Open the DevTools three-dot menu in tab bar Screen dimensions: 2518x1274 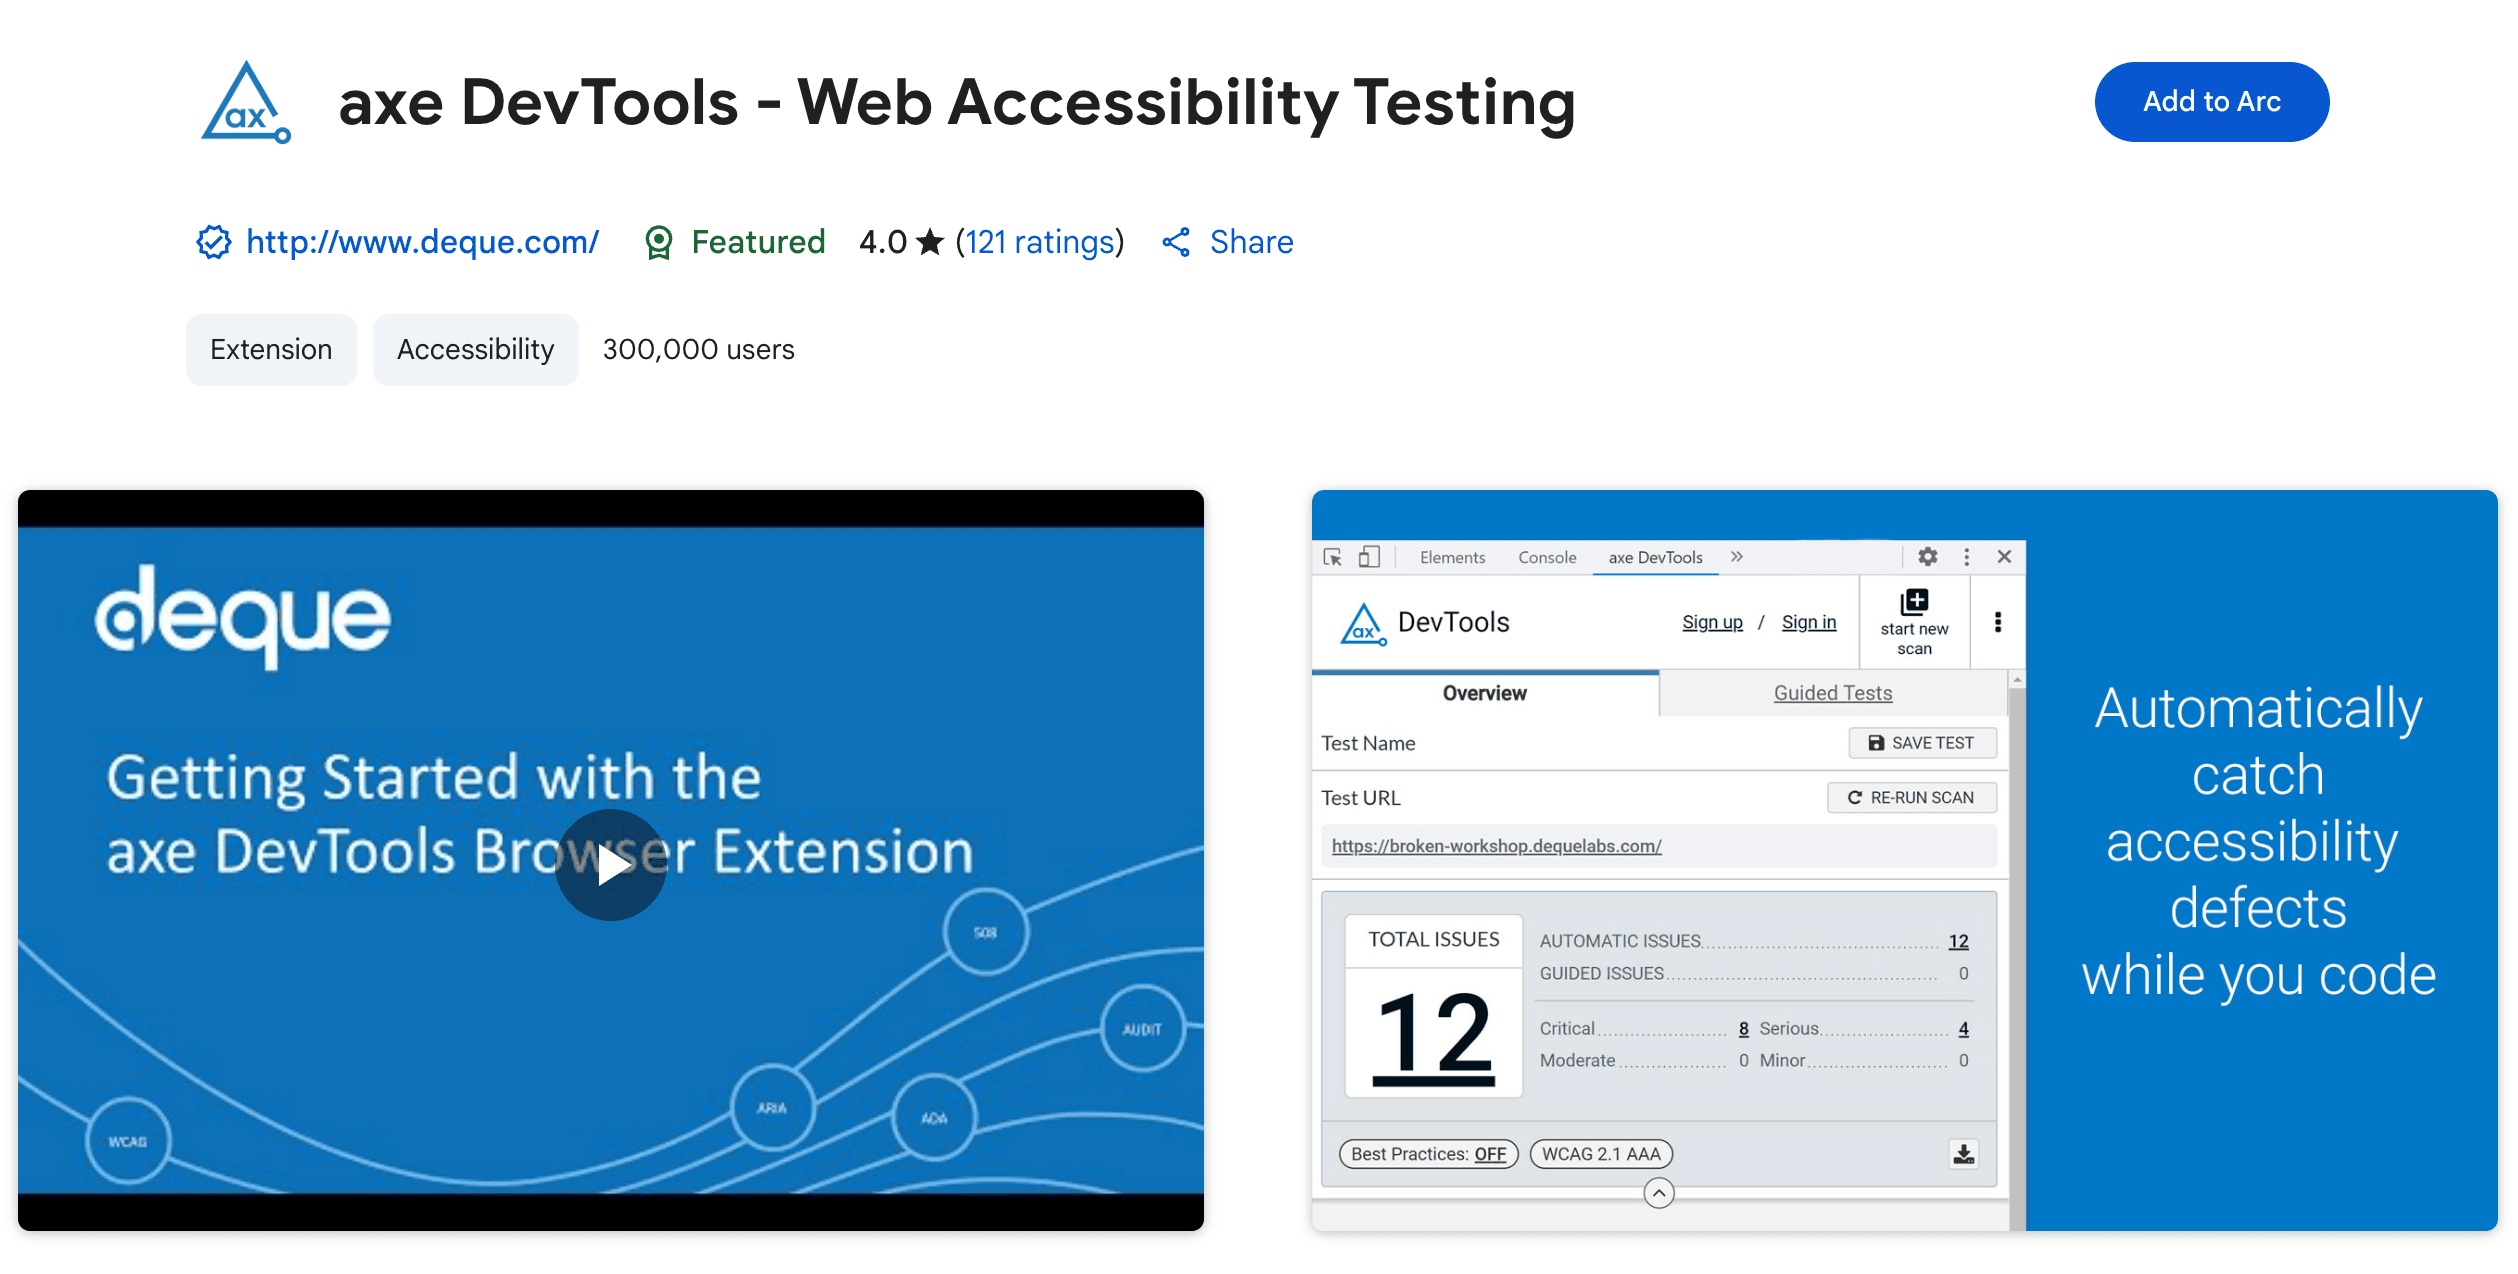1967,557
